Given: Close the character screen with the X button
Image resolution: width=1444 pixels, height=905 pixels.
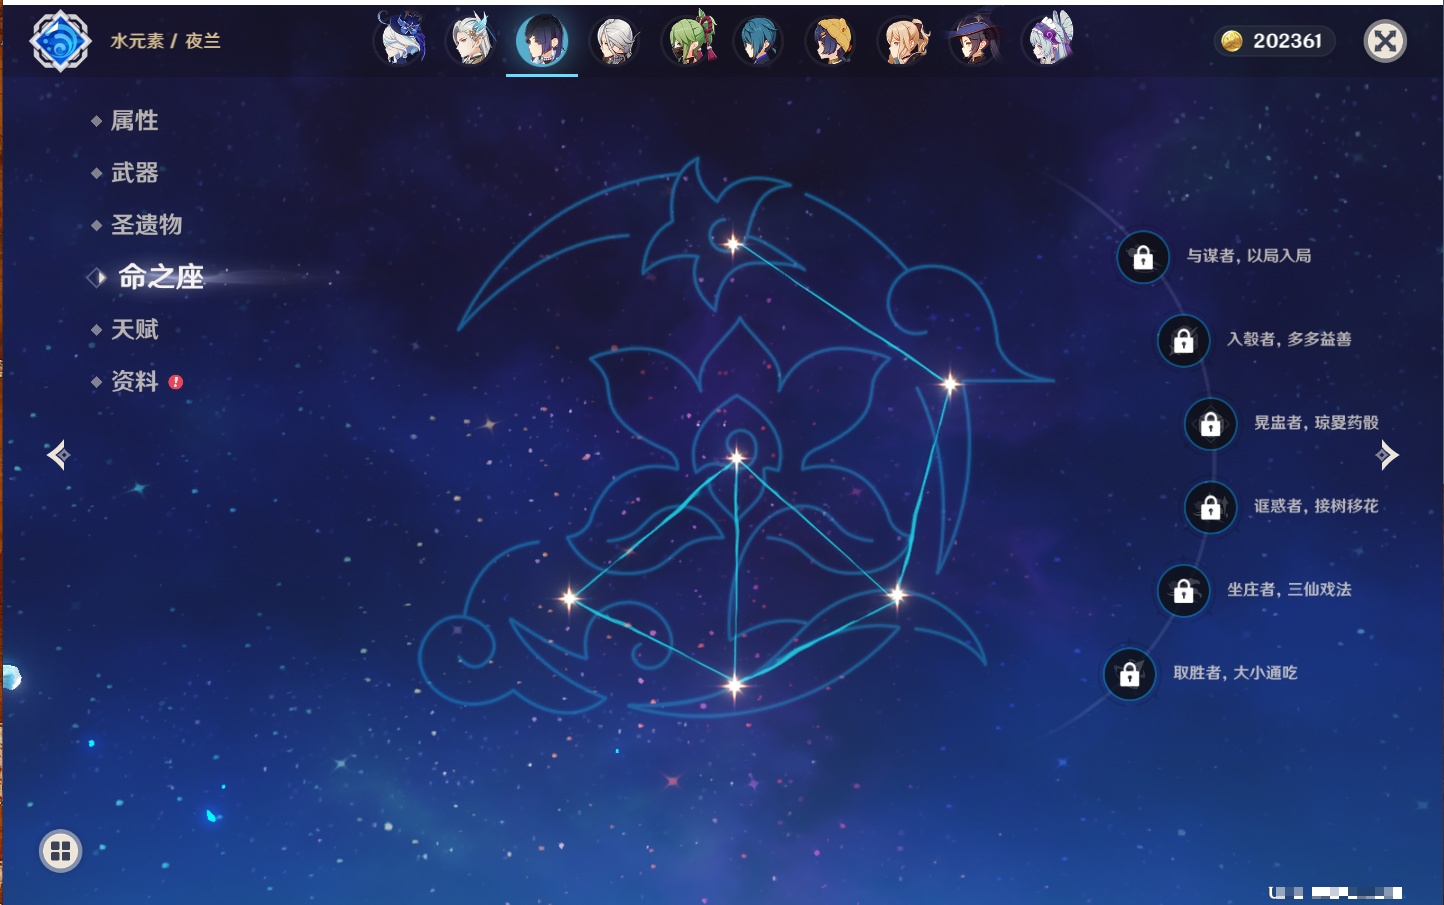Looking at the screenshot, I should 1385,41.
